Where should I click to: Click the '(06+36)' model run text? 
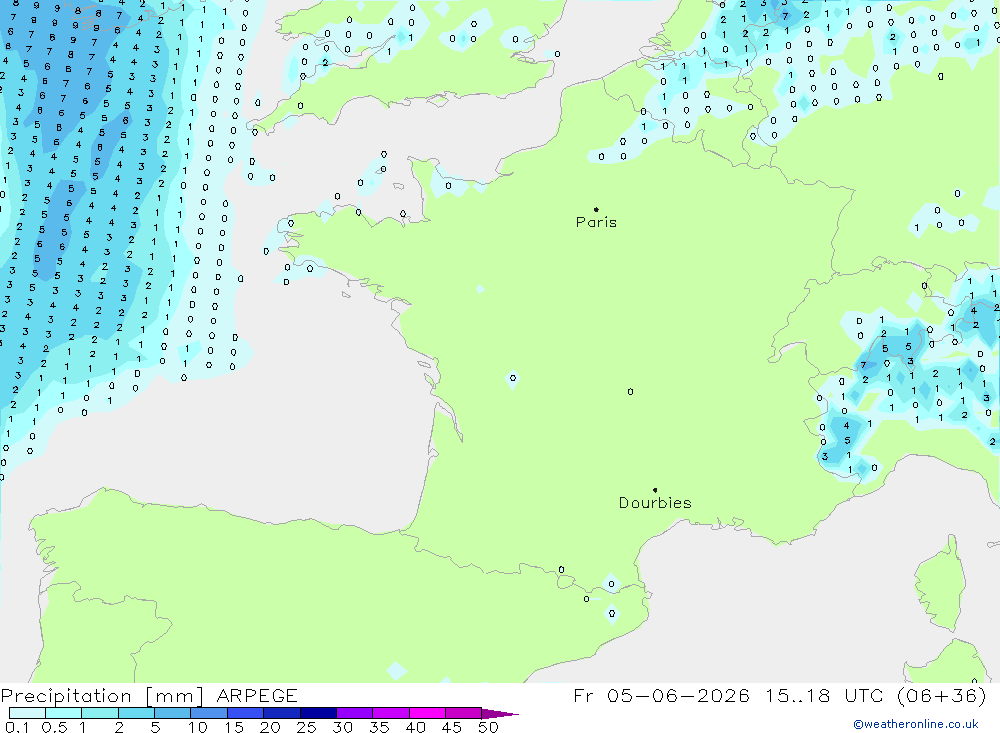coord(941,695)
